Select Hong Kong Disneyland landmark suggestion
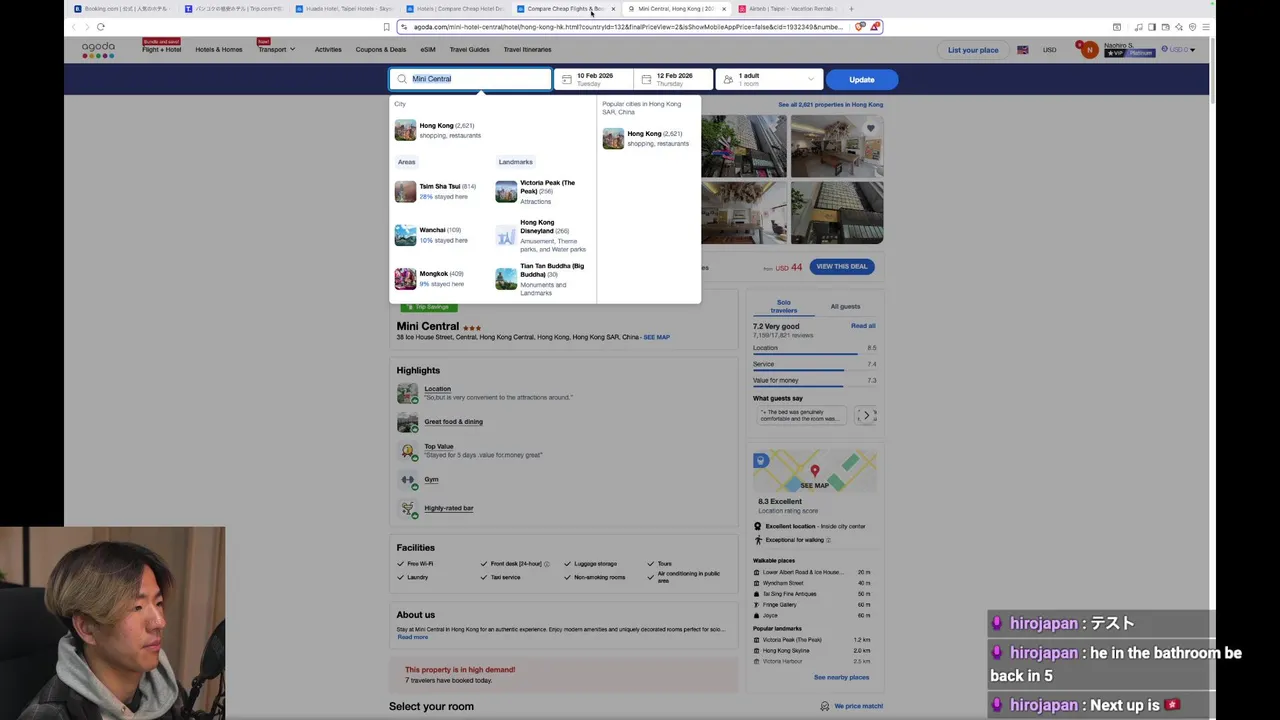Viewport: 1280px width, 720px height. click(543, 235)
